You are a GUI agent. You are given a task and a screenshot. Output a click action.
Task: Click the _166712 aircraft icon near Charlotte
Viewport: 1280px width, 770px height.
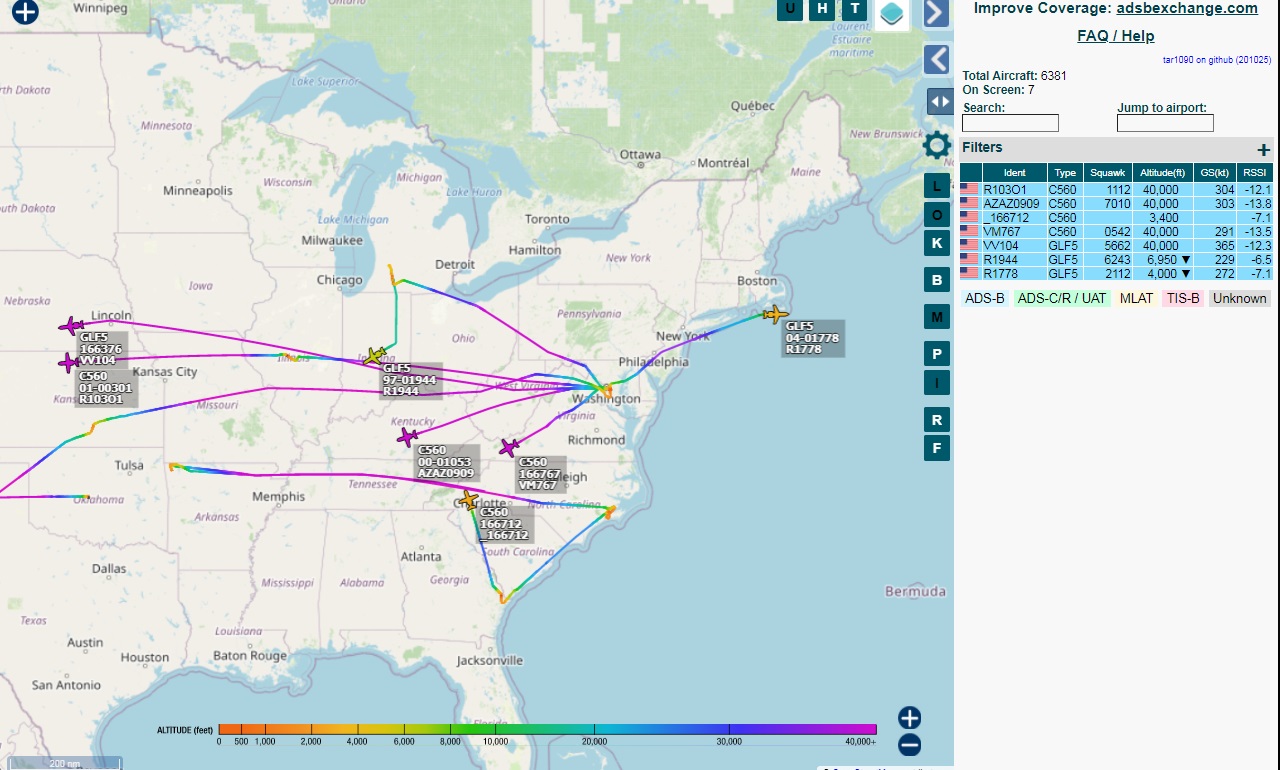[x=468, y=500]
